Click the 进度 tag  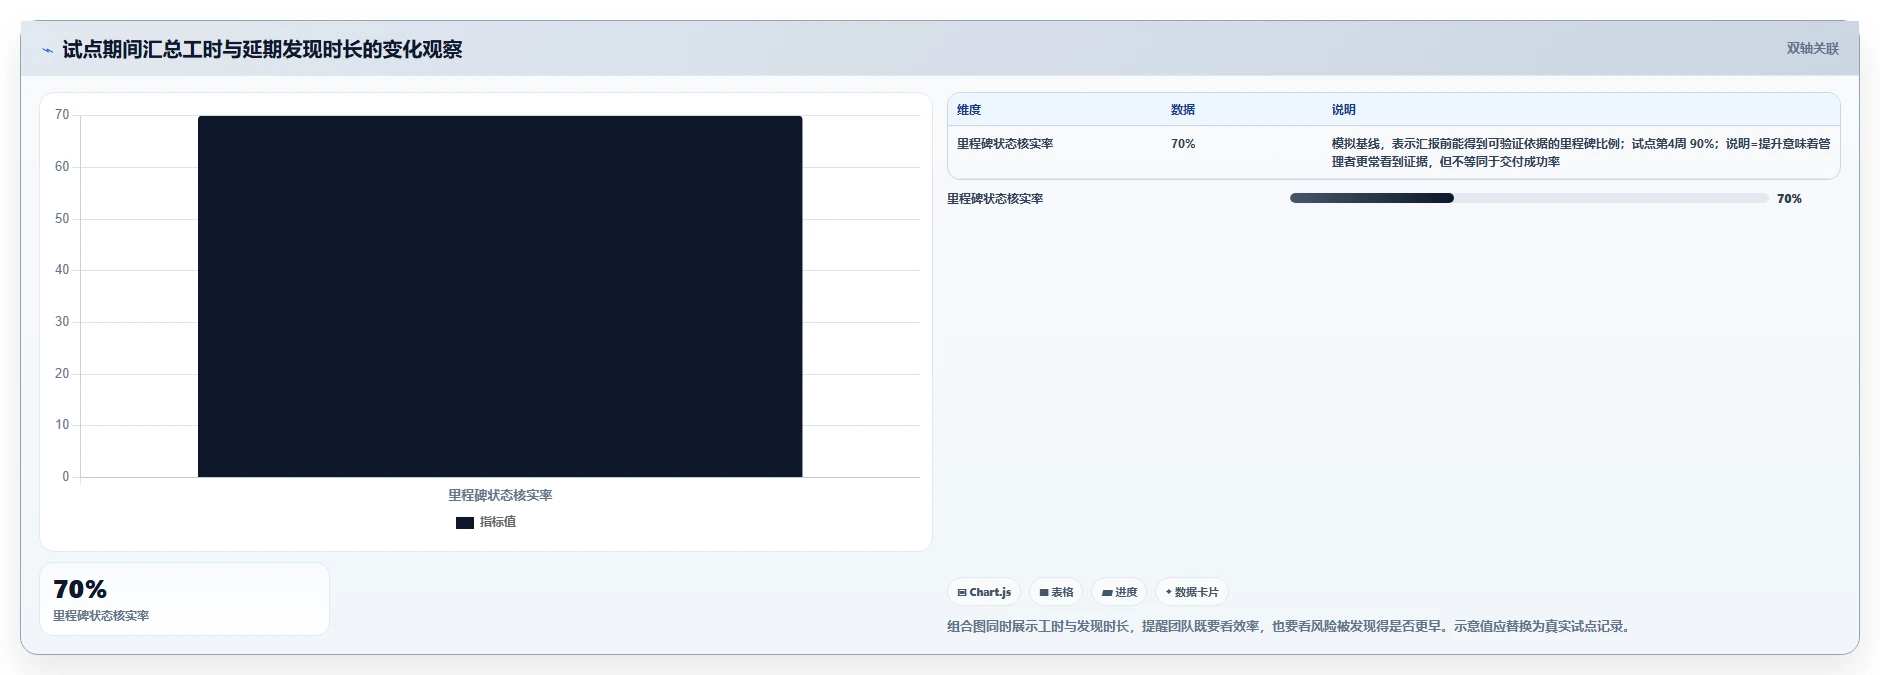[x=1119, y=592]
